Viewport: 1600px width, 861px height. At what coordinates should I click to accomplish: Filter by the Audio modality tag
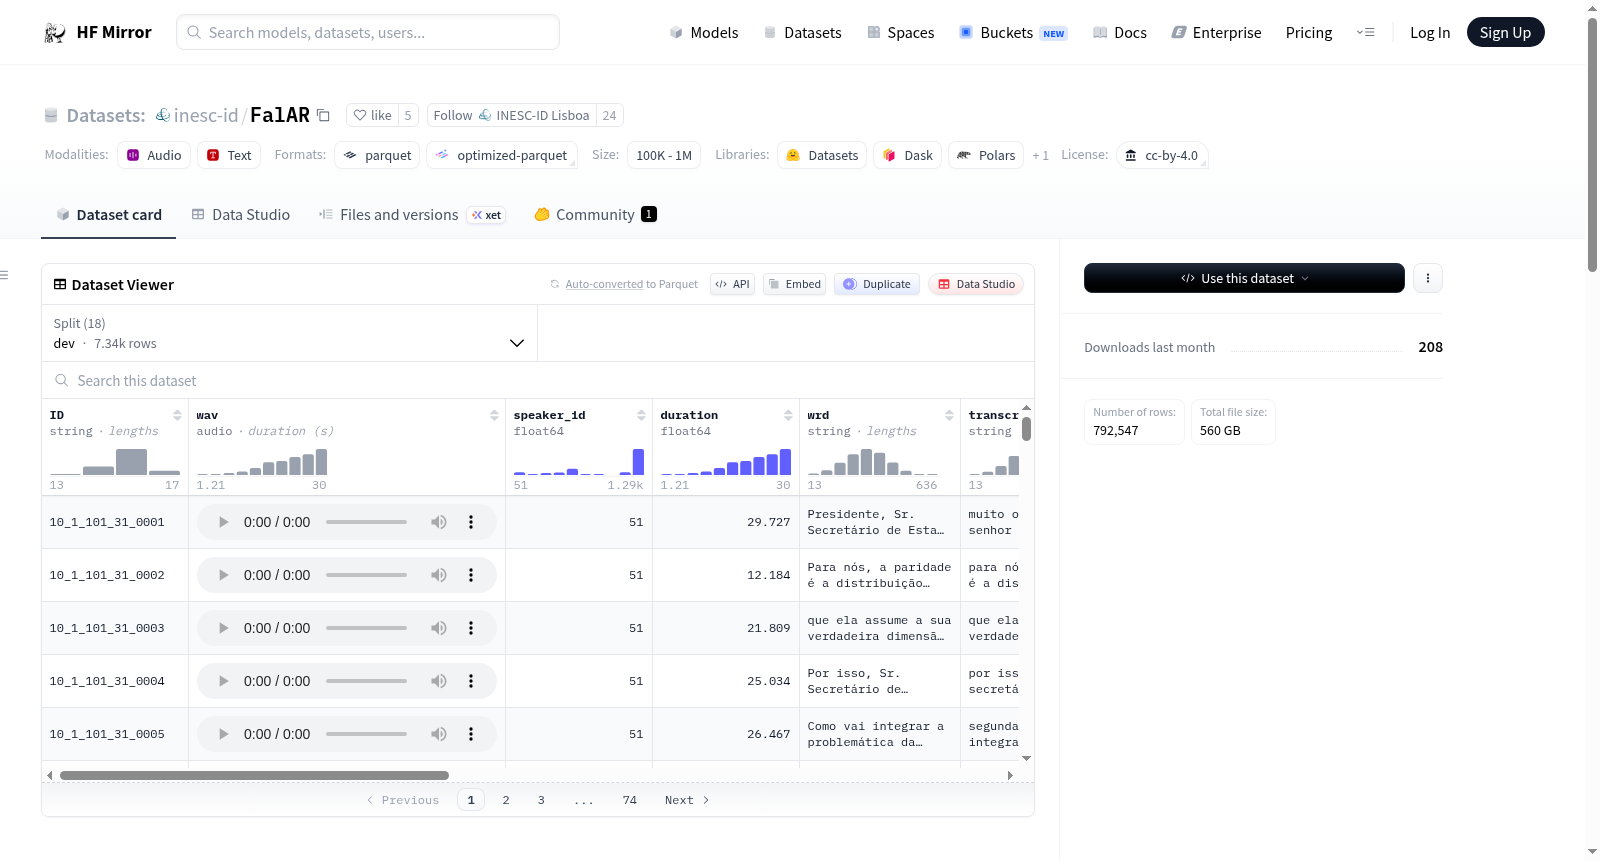tap(154, 155)
